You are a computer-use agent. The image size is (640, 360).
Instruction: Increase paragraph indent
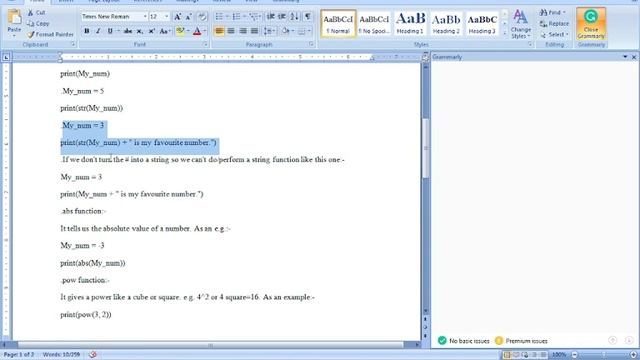[282, 17]
